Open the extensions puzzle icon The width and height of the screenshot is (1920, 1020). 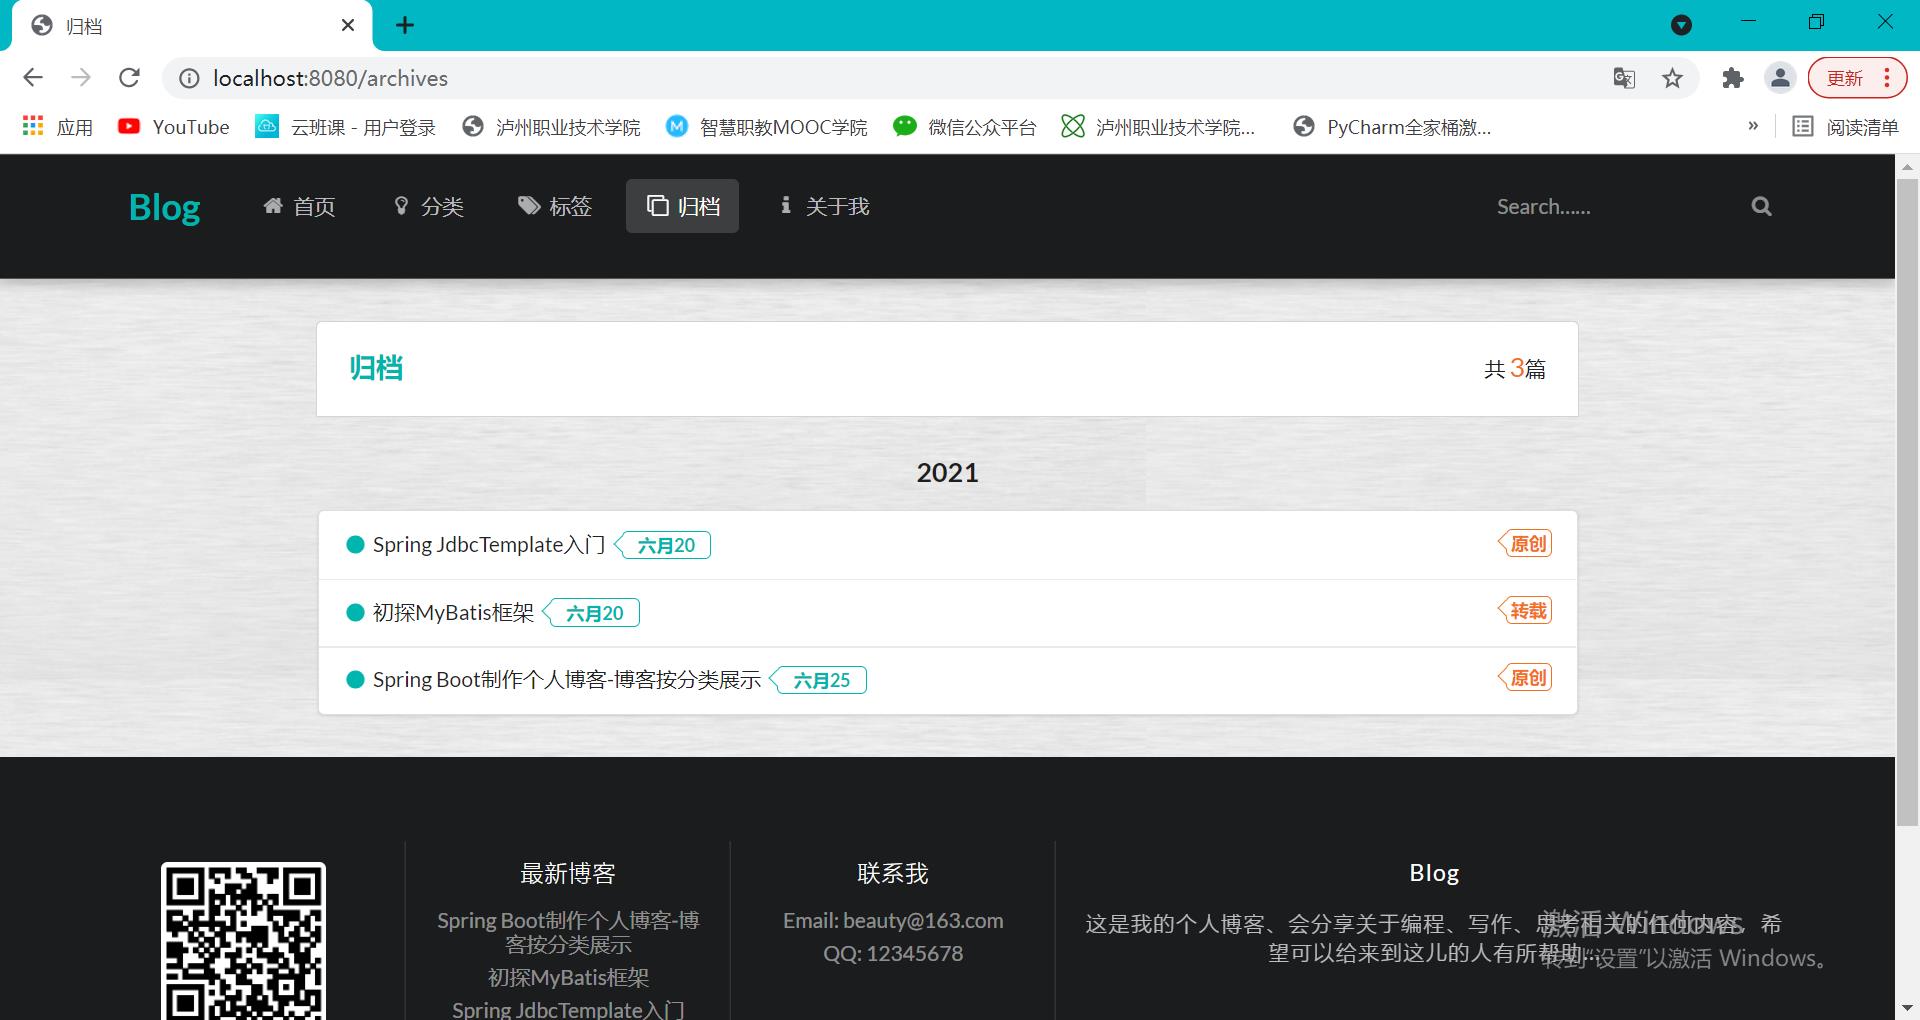coord(1732,78)
